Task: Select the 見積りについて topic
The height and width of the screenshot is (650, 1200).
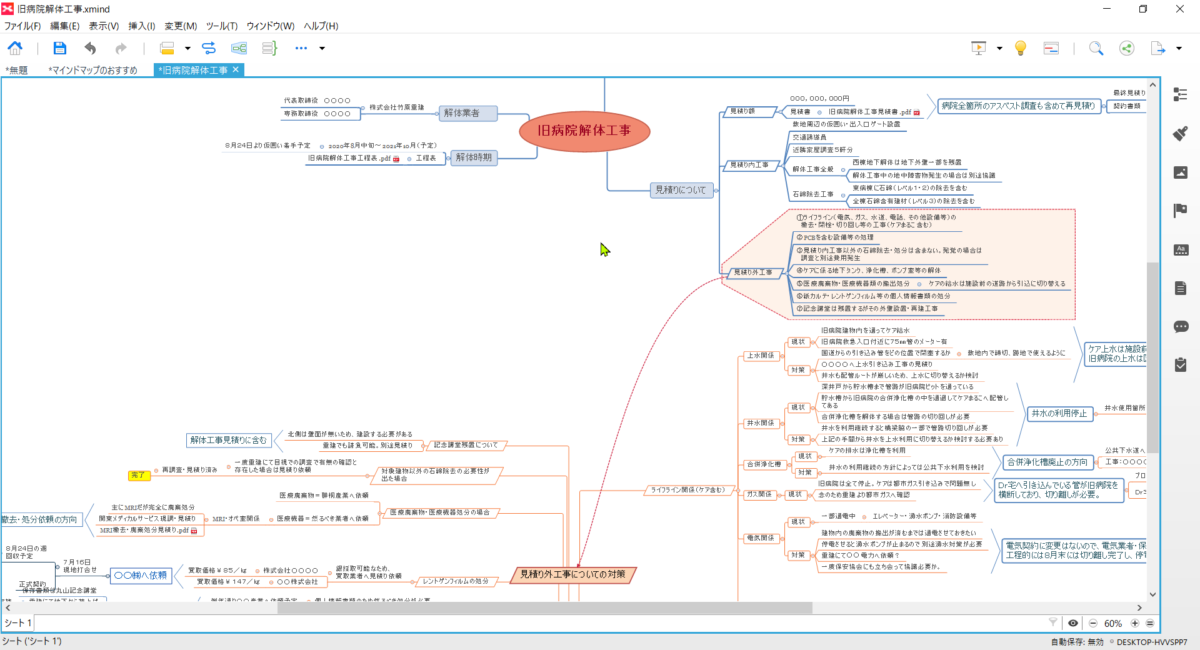Action: (680, 189)
